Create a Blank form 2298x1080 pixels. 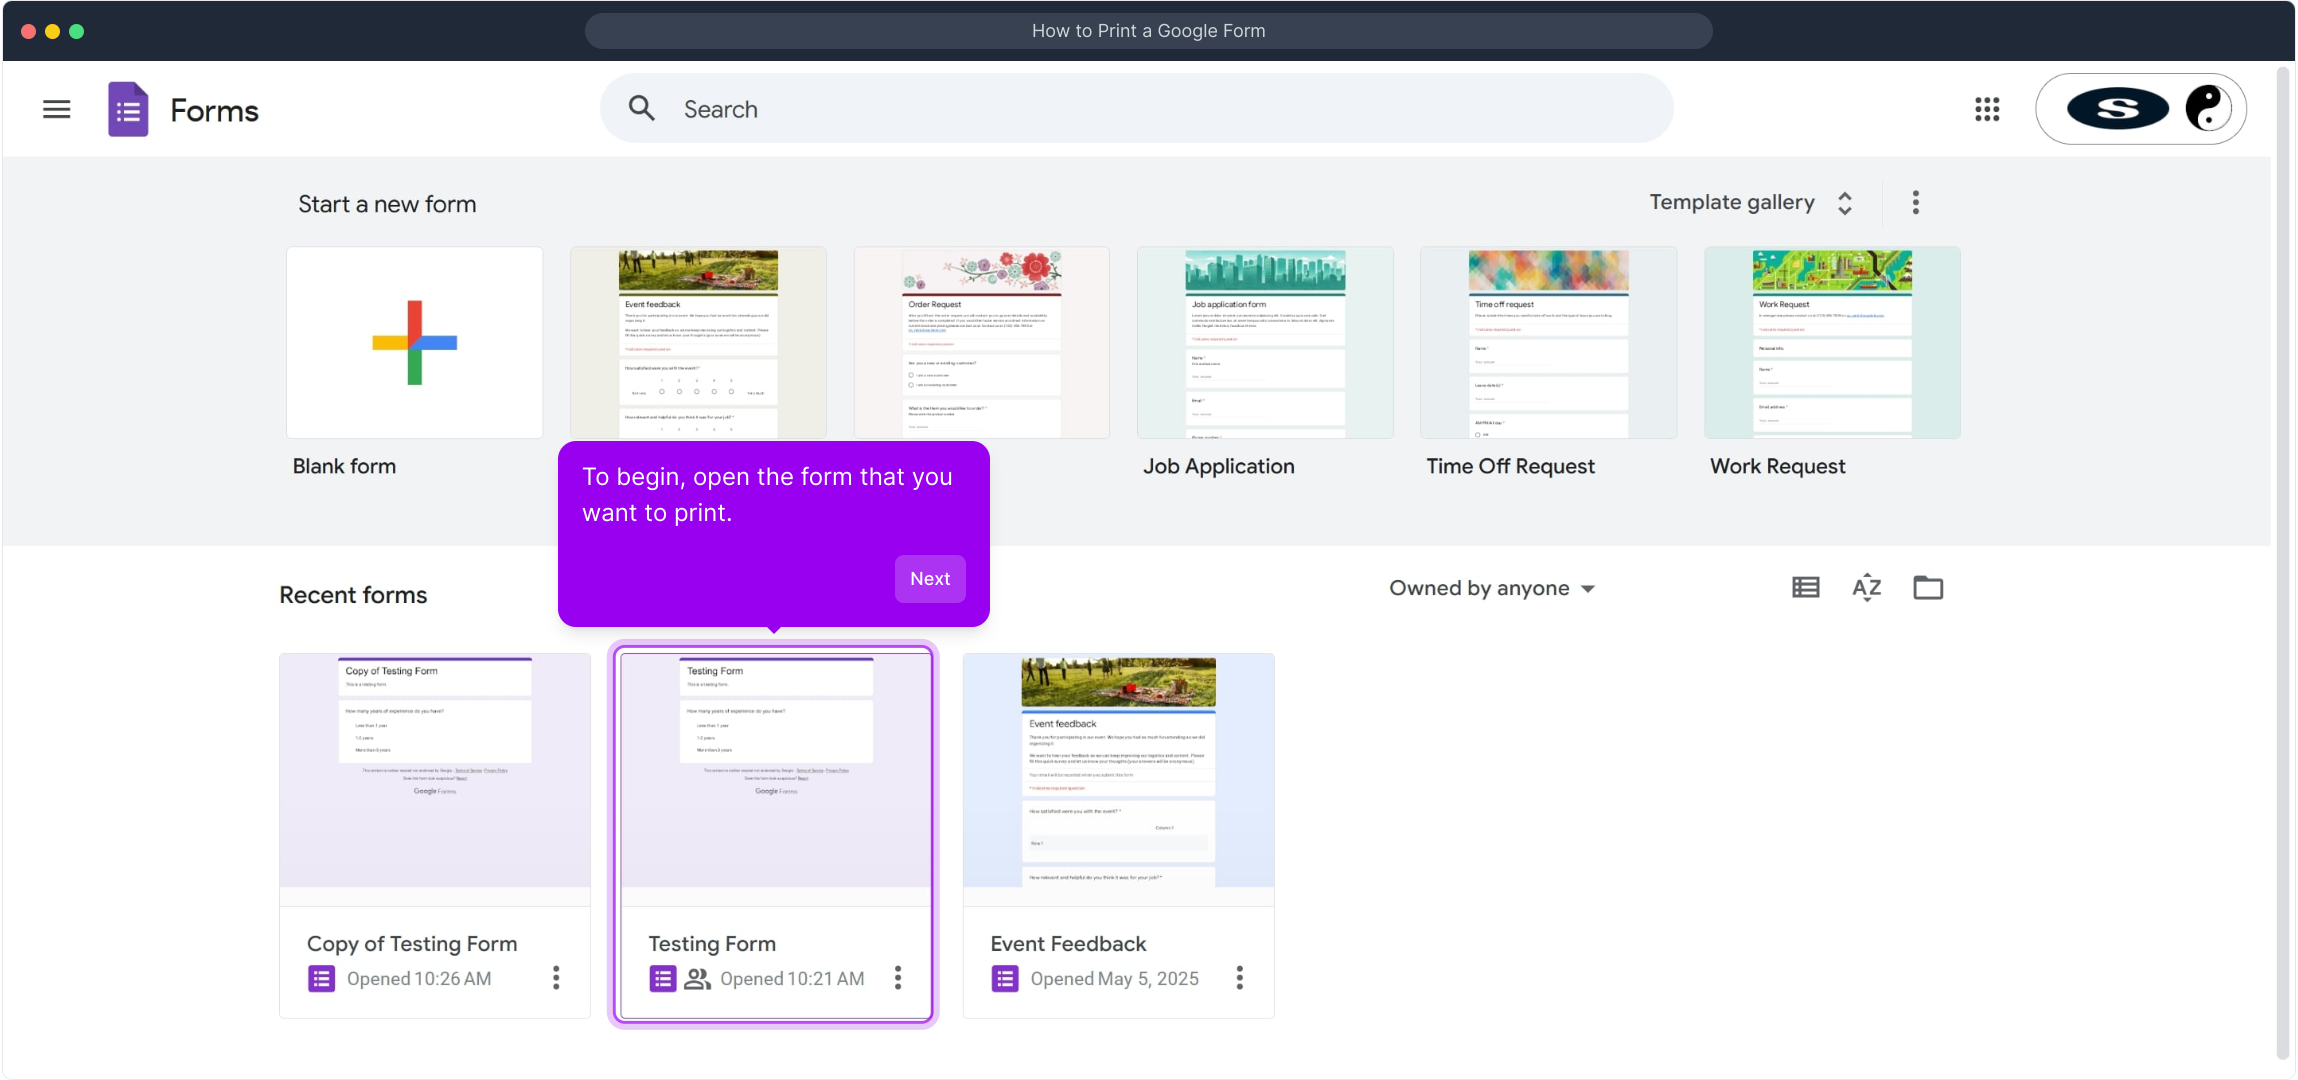click(414, 342)
